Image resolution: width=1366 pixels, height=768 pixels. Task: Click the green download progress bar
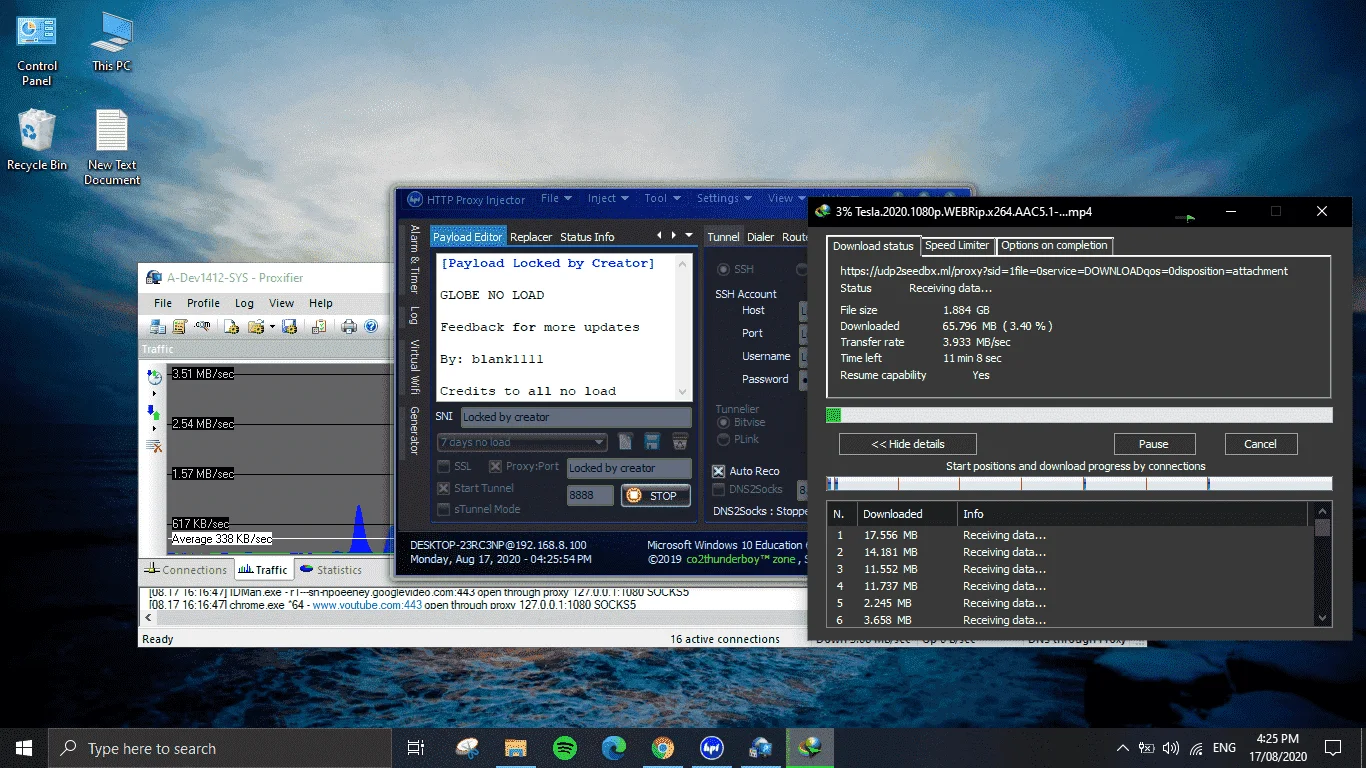pos(1079,415)
